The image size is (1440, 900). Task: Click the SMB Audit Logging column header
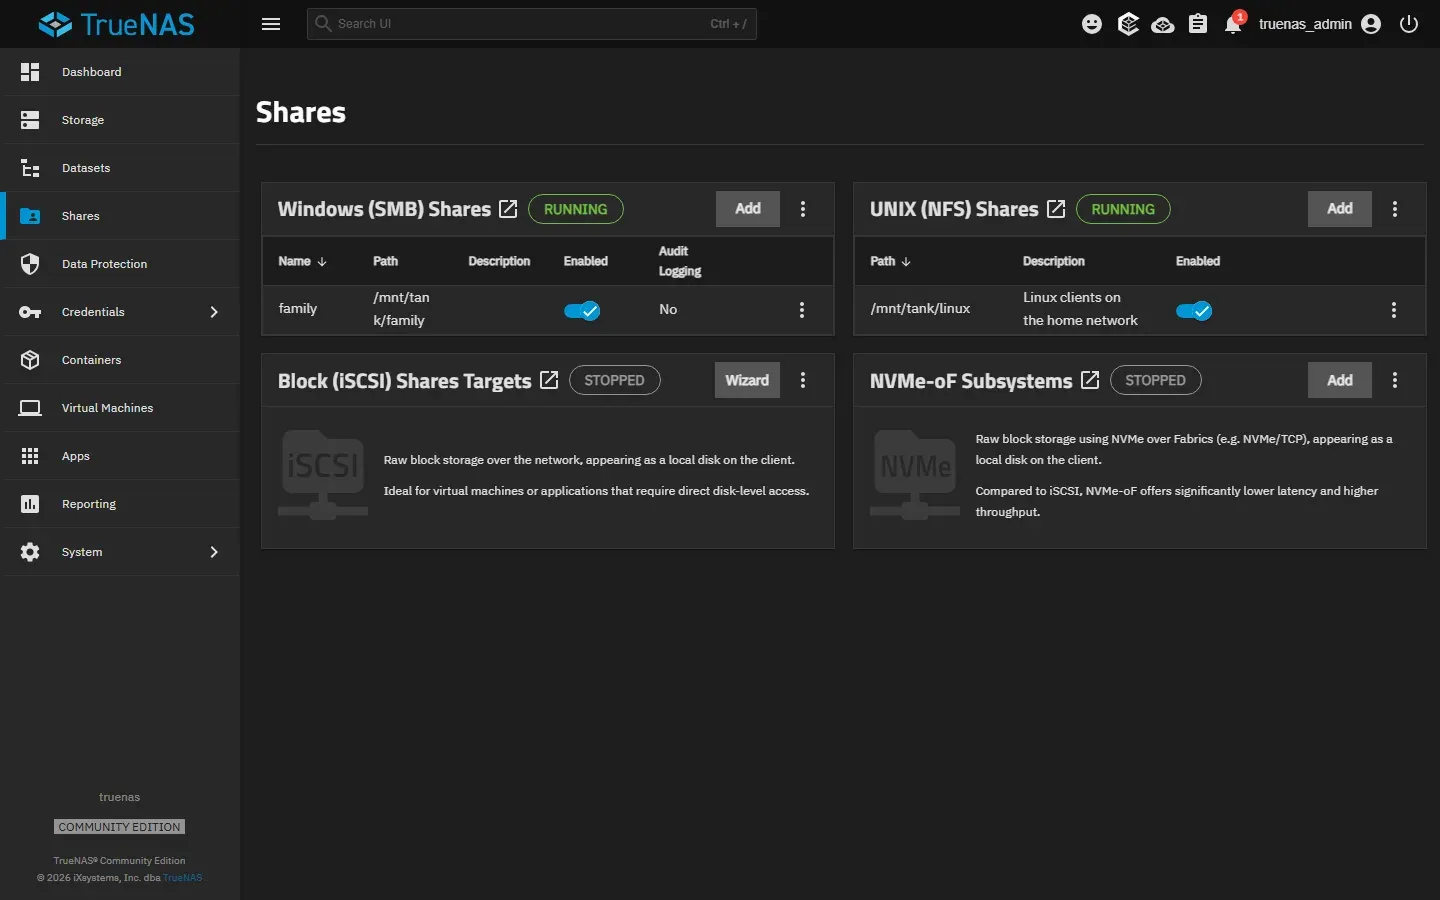[x=680, y=261]
